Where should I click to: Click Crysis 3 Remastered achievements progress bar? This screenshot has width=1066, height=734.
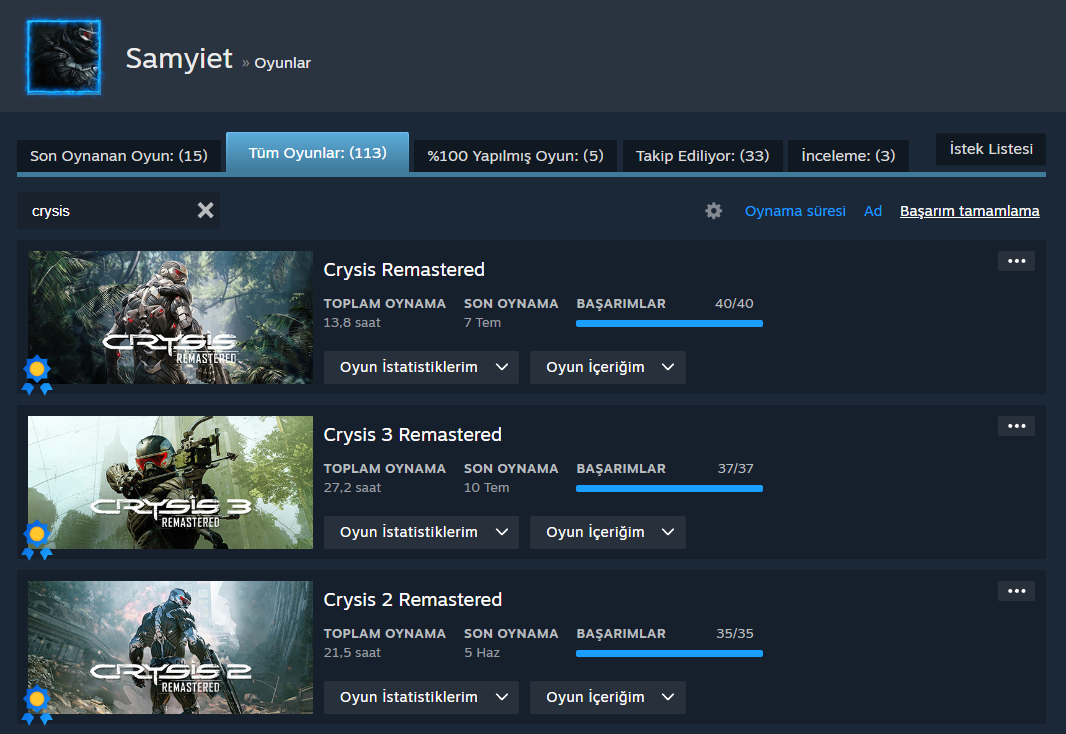point(669,489)
